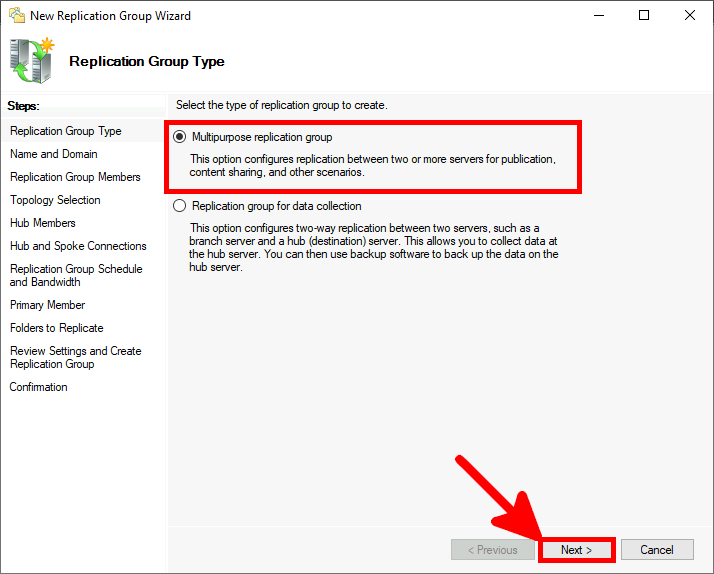The image size is (714, 574).
Task: Open Review Settings and Create Replication Group step
Action: coord(76,357)
